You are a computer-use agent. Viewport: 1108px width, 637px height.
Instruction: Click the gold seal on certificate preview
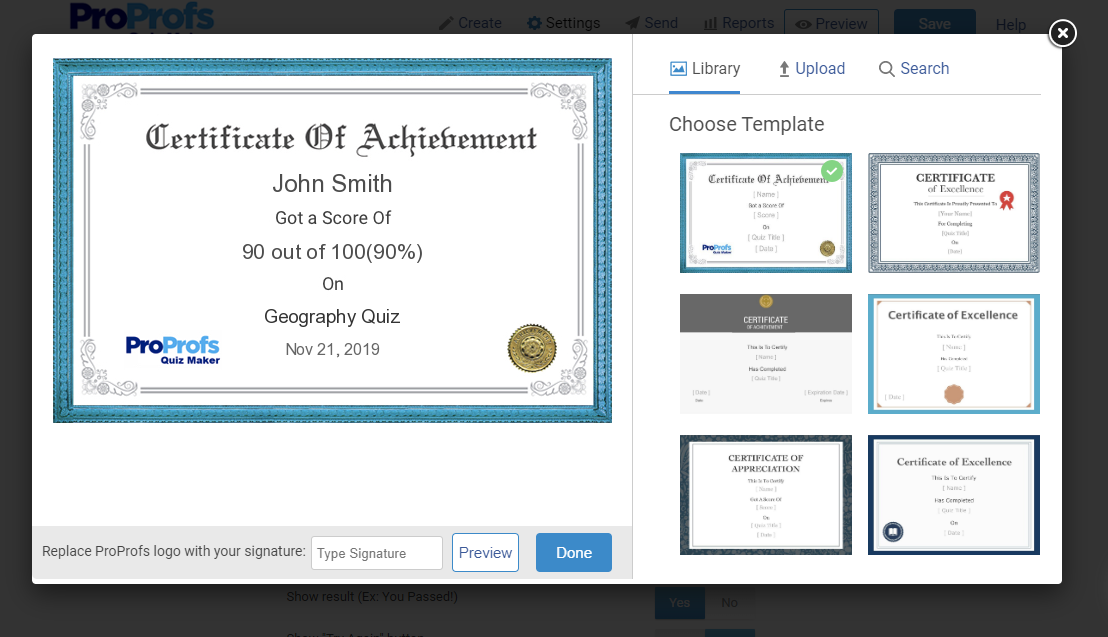531,348
